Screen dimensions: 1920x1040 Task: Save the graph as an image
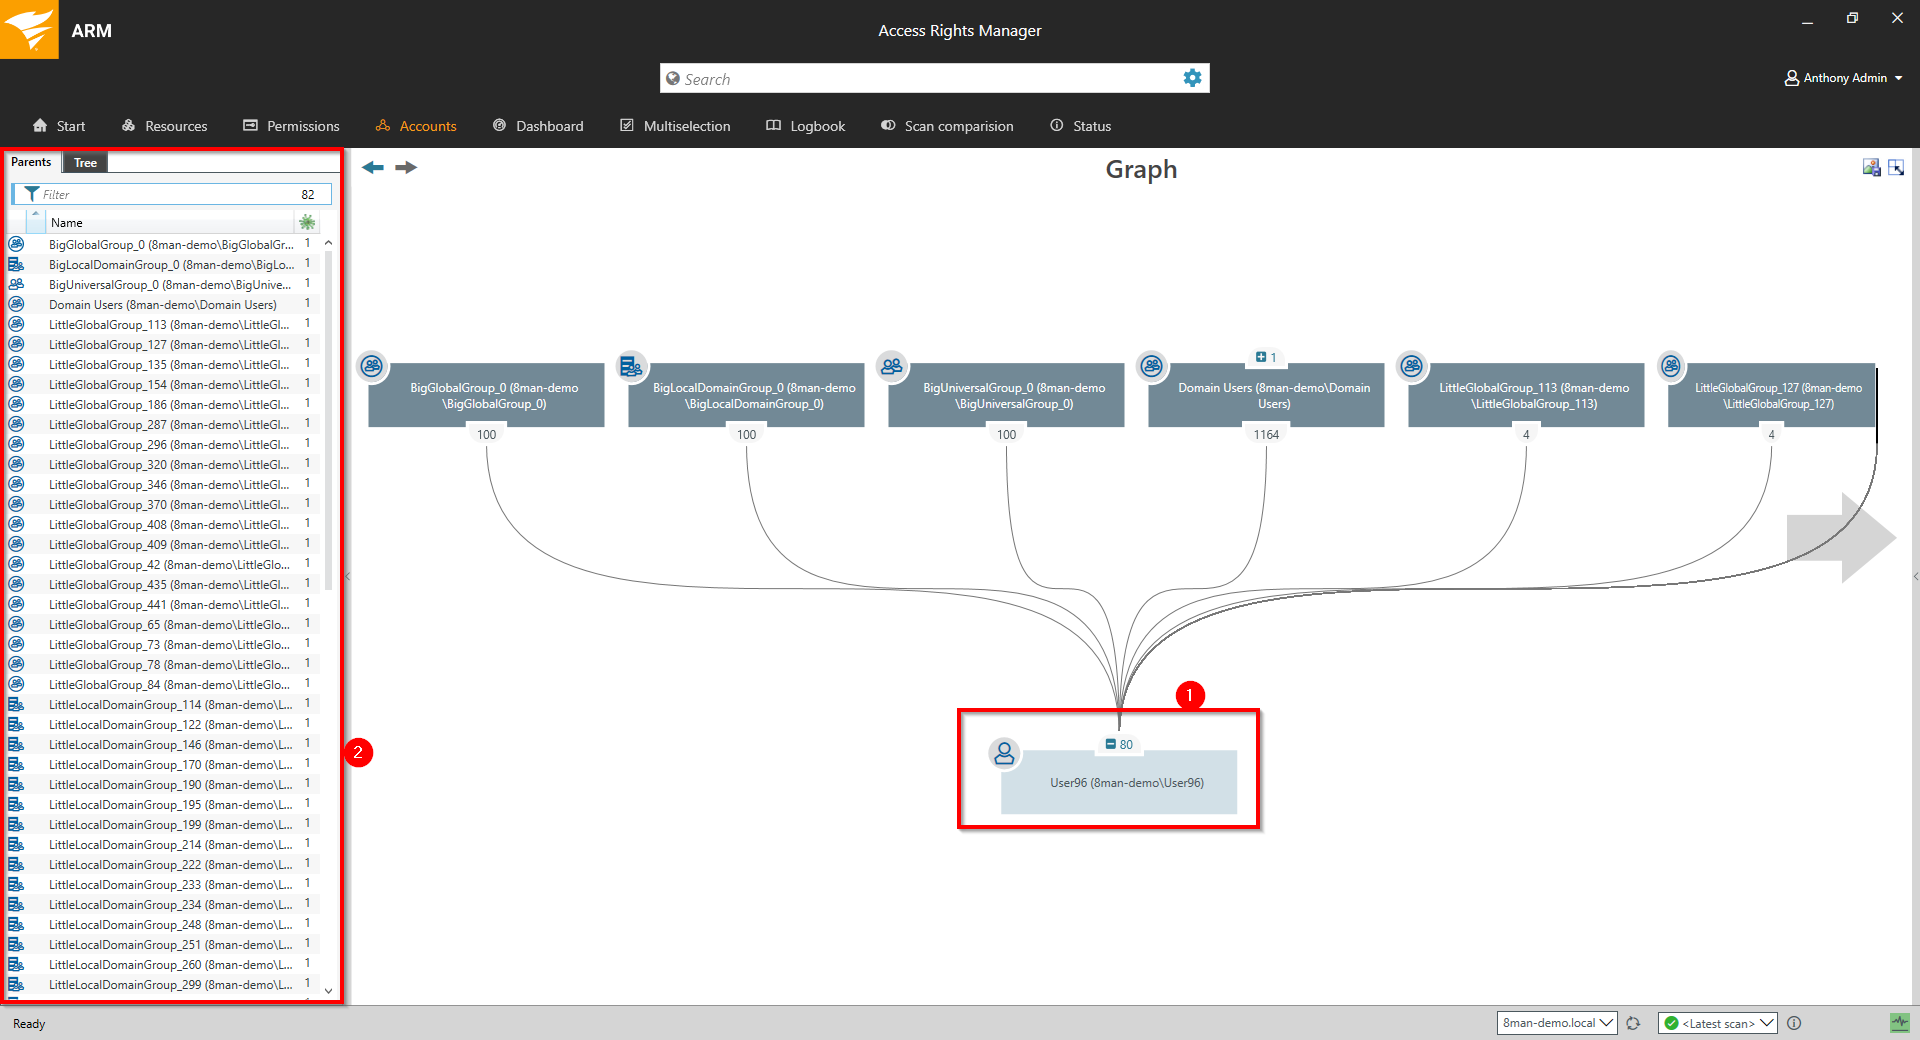pyautogui.click(x=1871, y=168)
